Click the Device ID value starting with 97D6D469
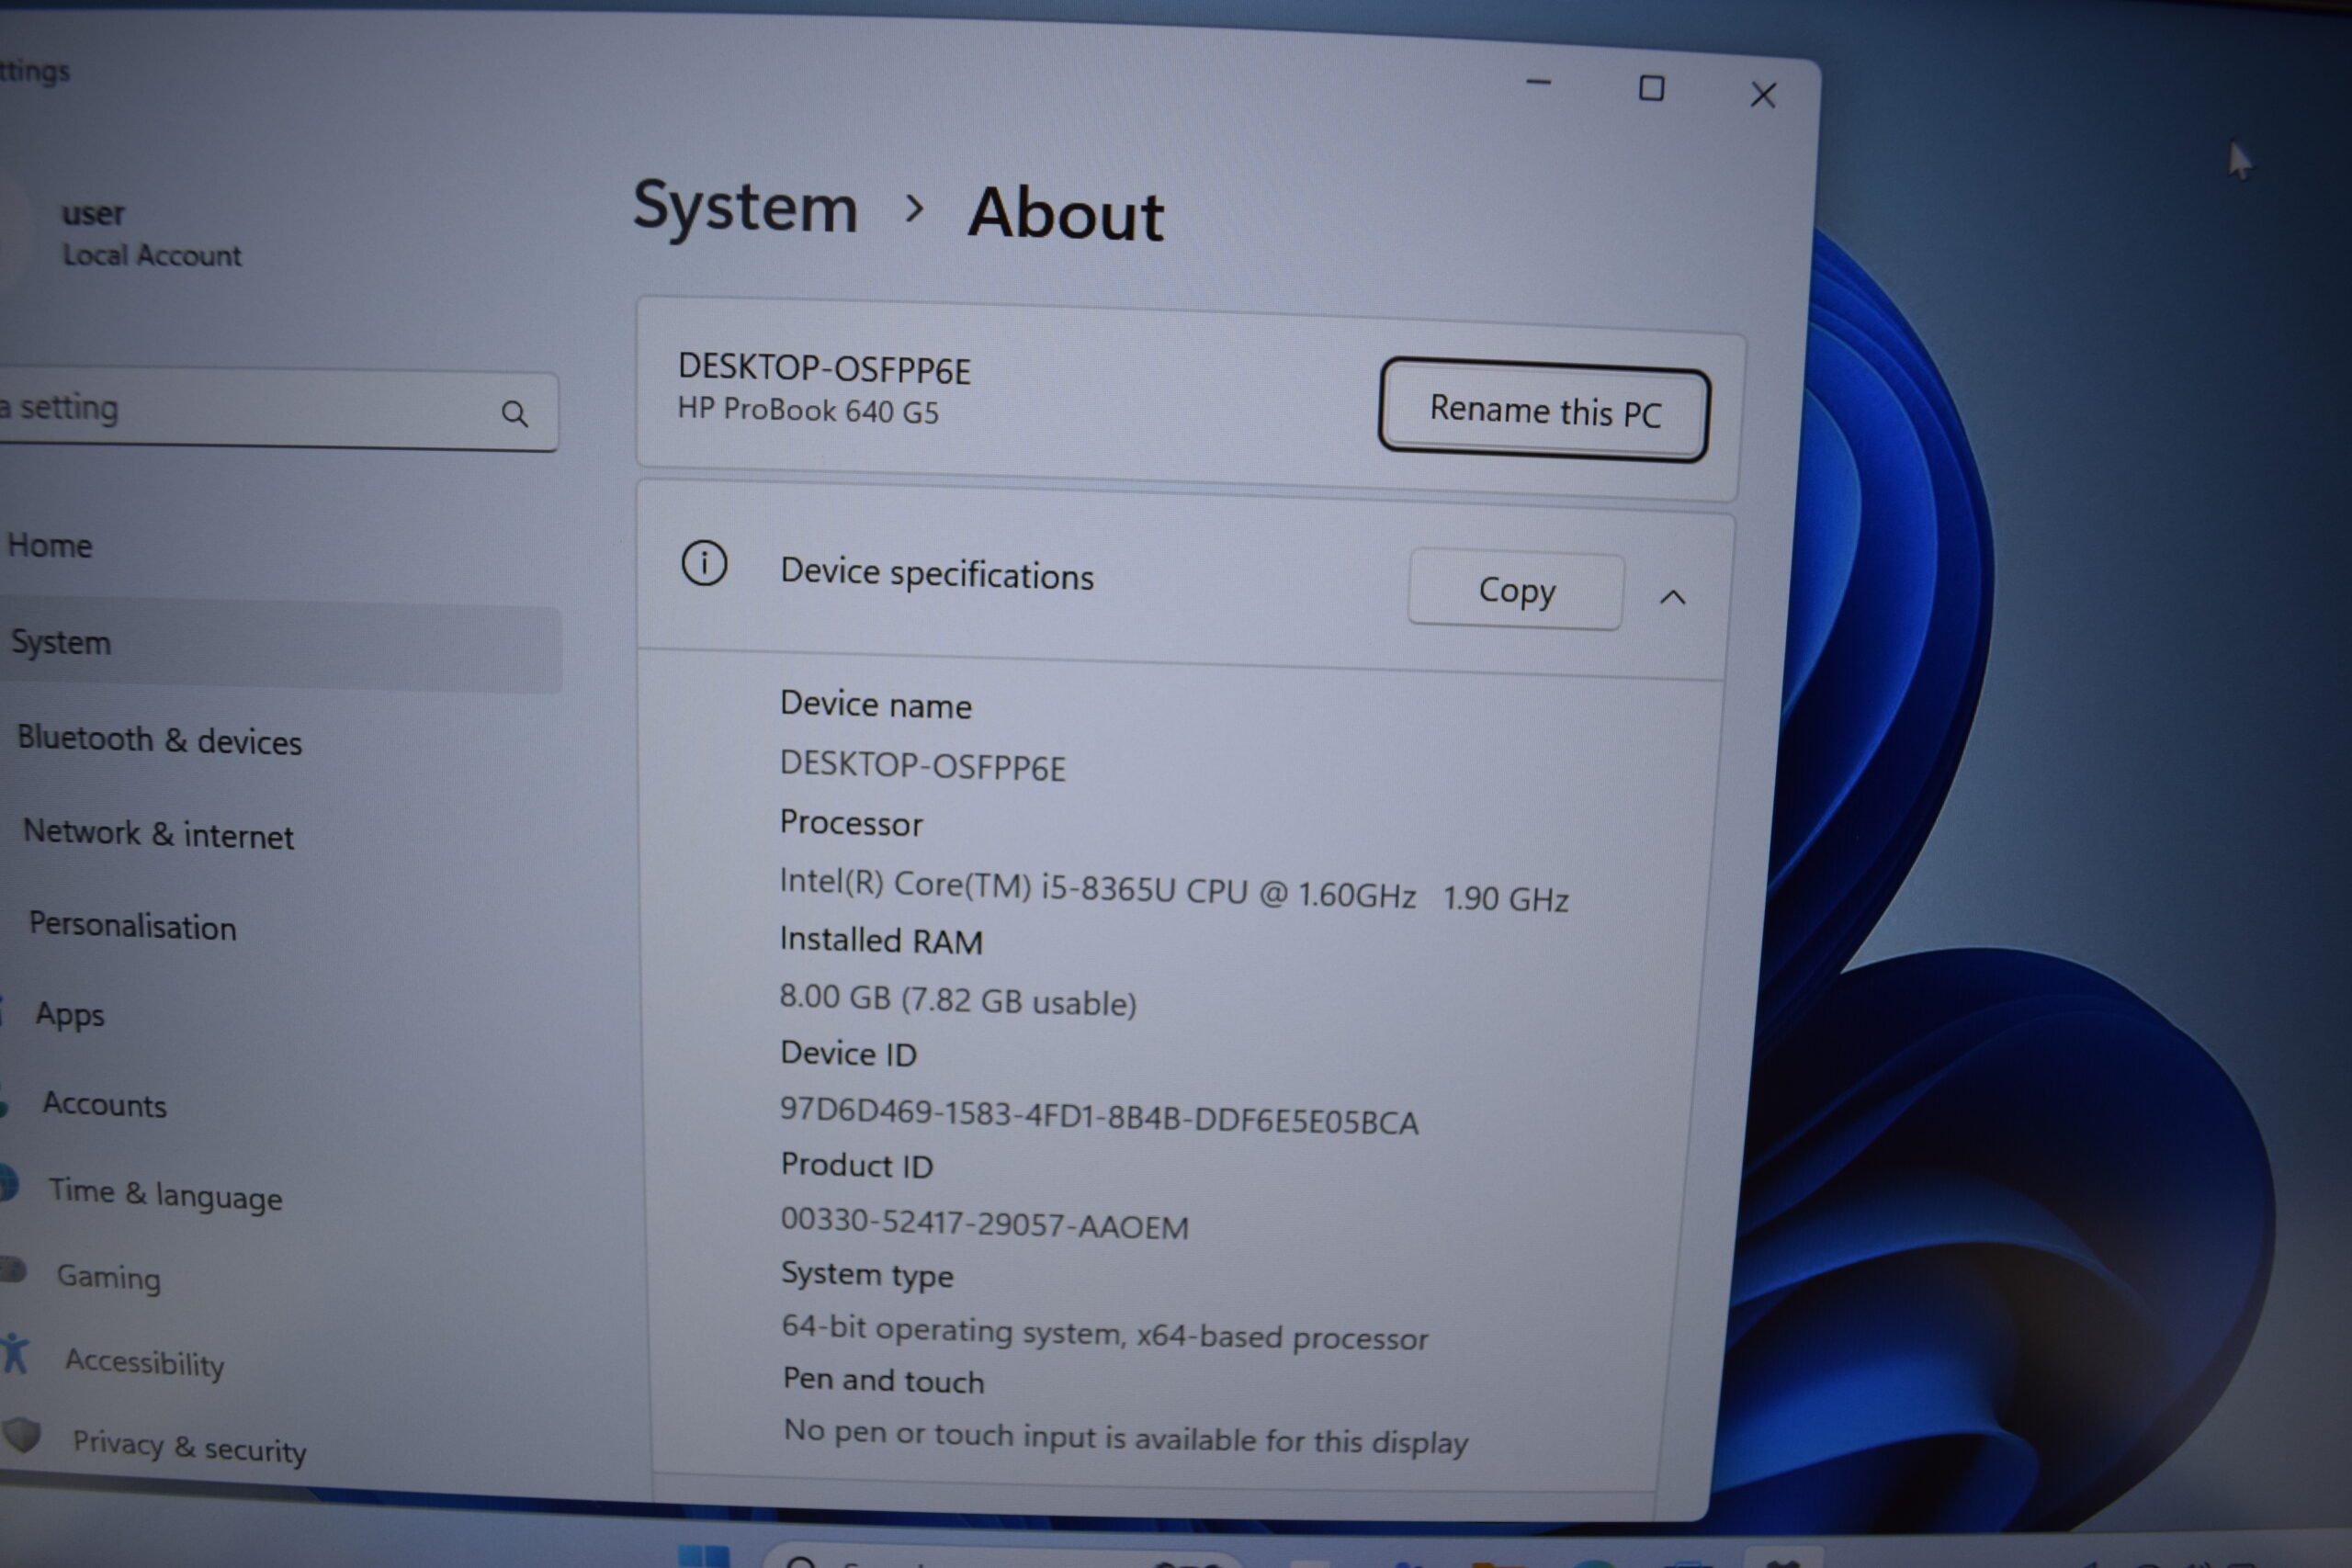Viewport: 2352px width, 1568px height. pos(1099,1116)
